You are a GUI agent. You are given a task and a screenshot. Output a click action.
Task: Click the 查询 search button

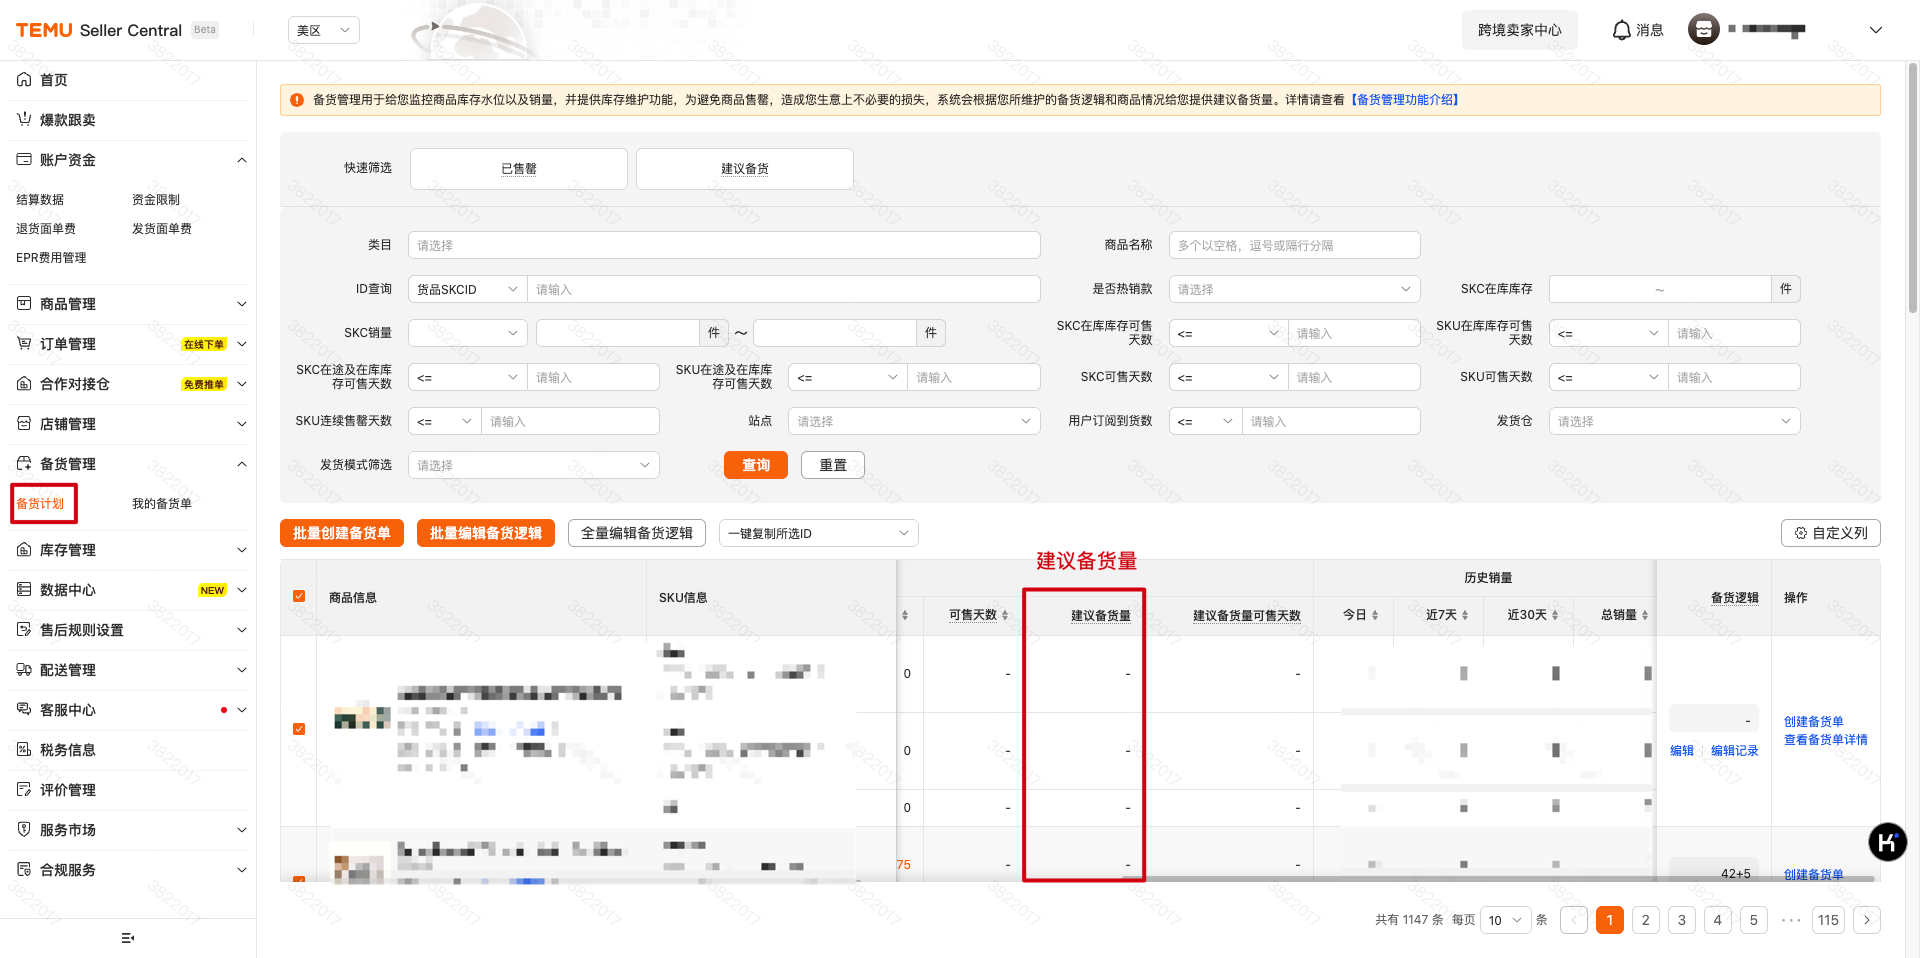click(x=755, y=464)
